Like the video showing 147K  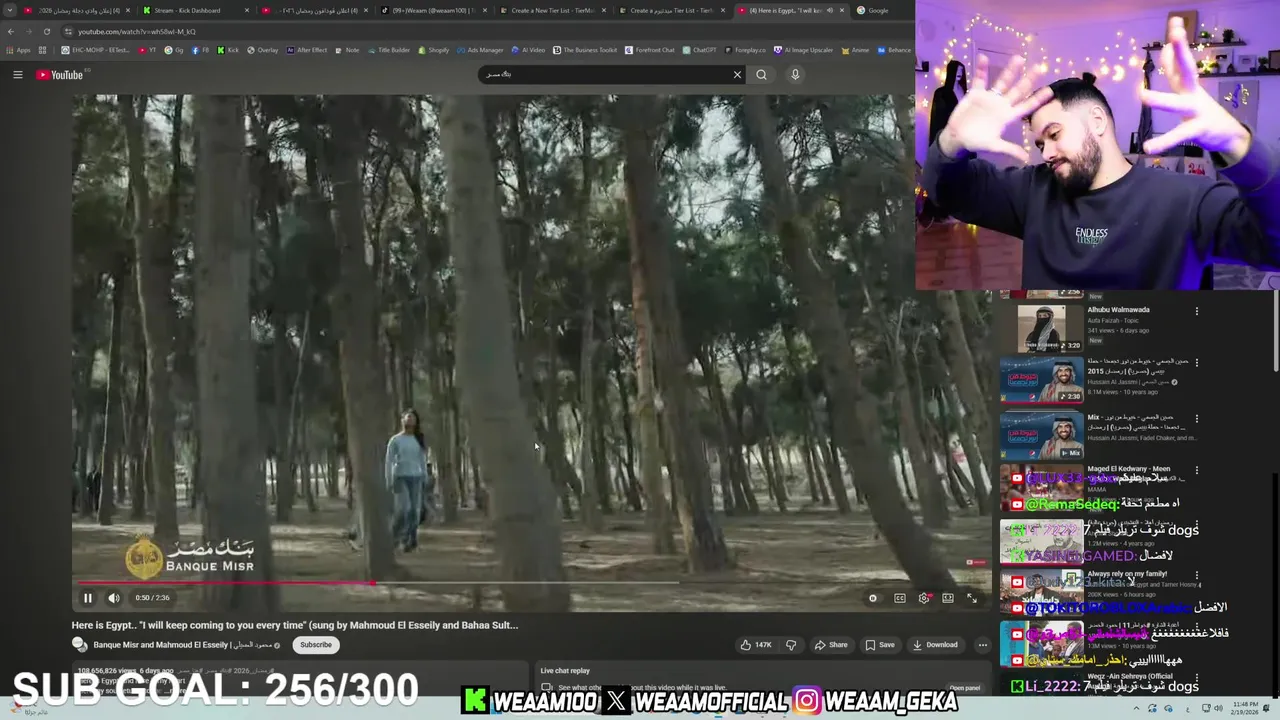pos(756,645)
